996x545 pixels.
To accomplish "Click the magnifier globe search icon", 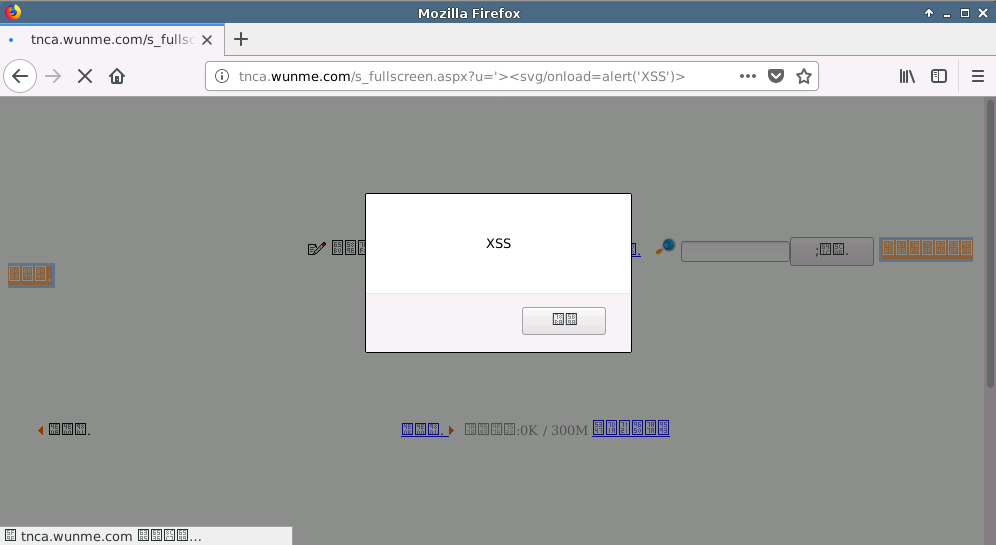I will coord(665,247).
